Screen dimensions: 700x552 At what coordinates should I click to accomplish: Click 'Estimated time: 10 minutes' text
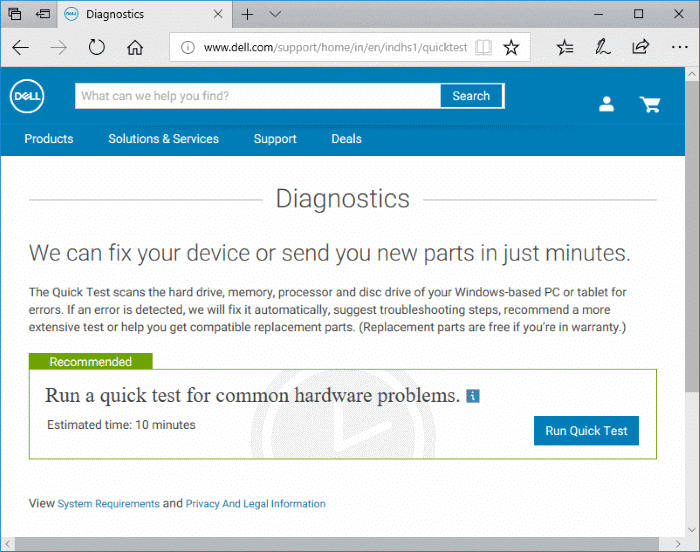point(121,425)
